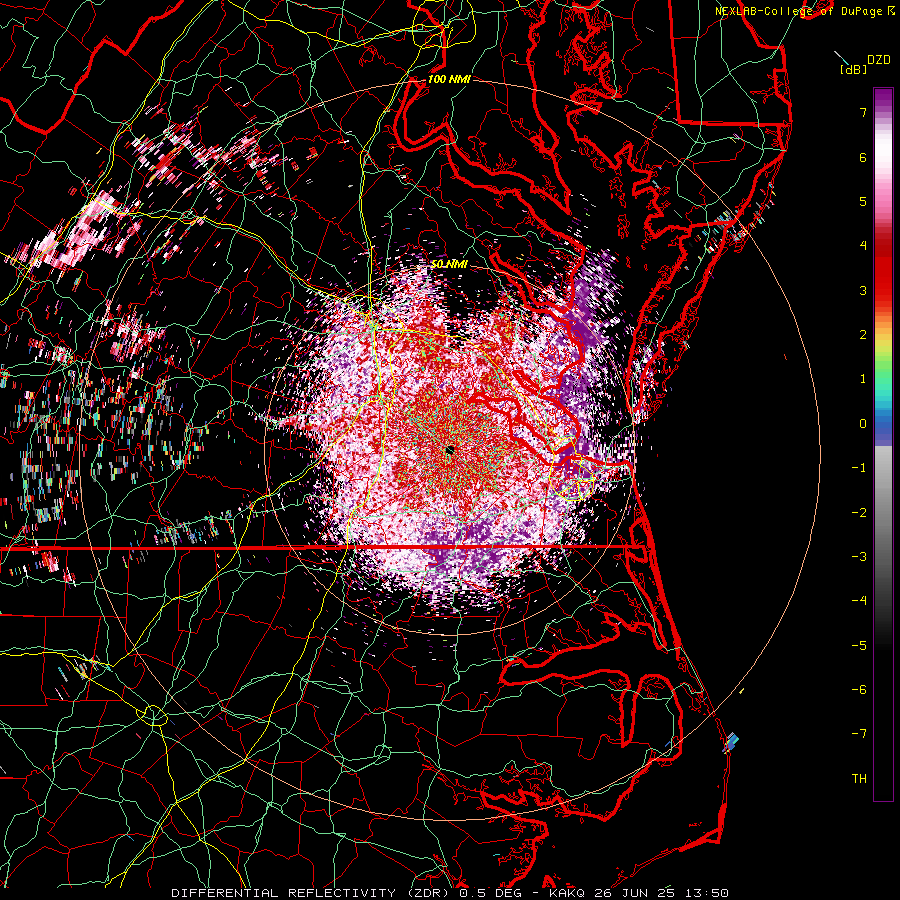Screen dimensions: 900x900
Task: Click the 50 NMI range ring label
Action: 449,264
